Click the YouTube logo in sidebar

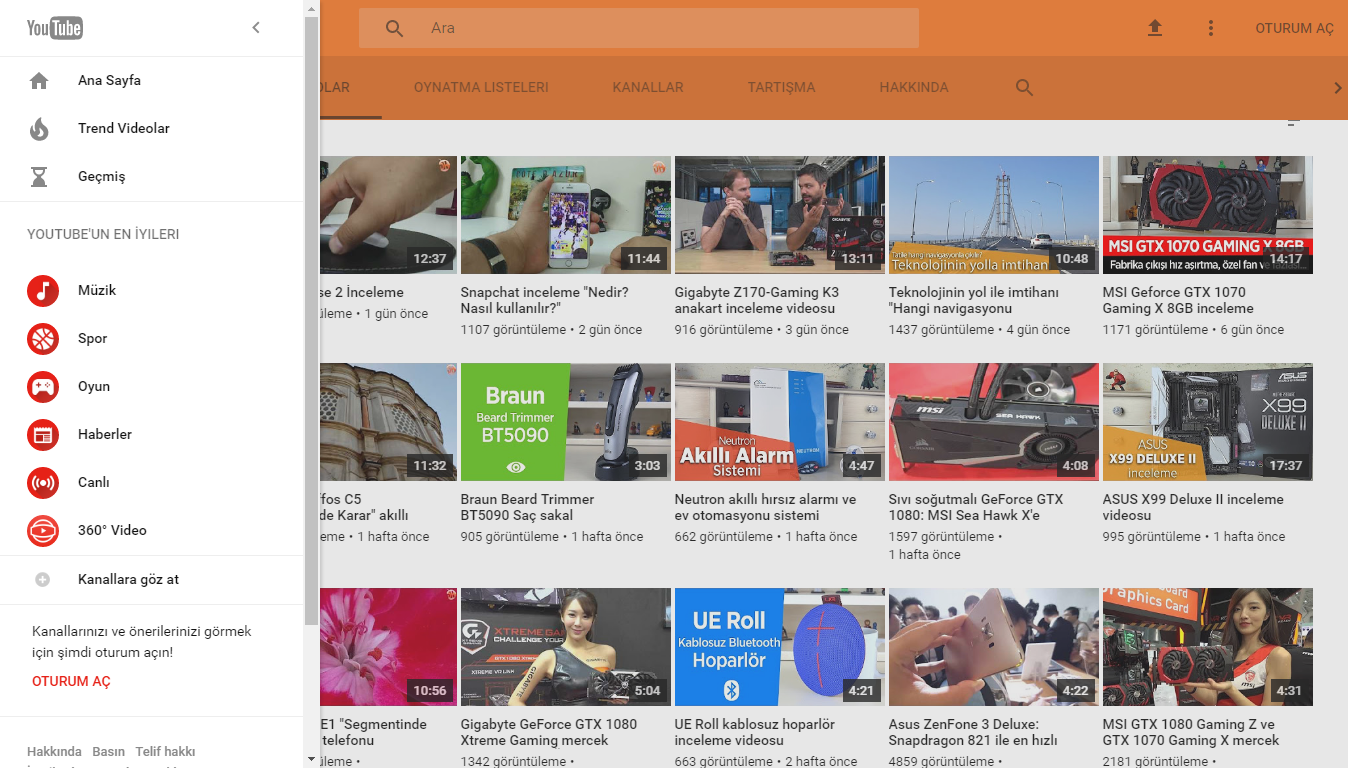click(x=55, y=28)
